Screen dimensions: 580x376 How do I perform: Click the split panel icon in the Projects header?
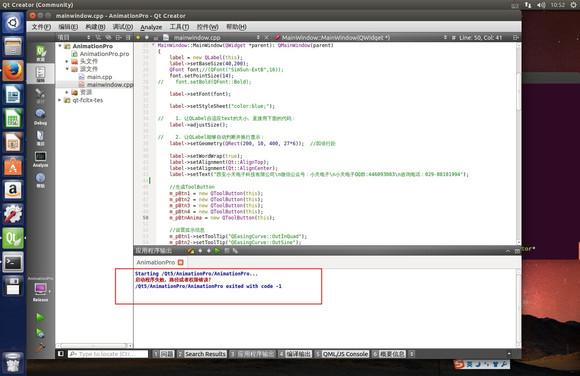(x=118, y=37)
